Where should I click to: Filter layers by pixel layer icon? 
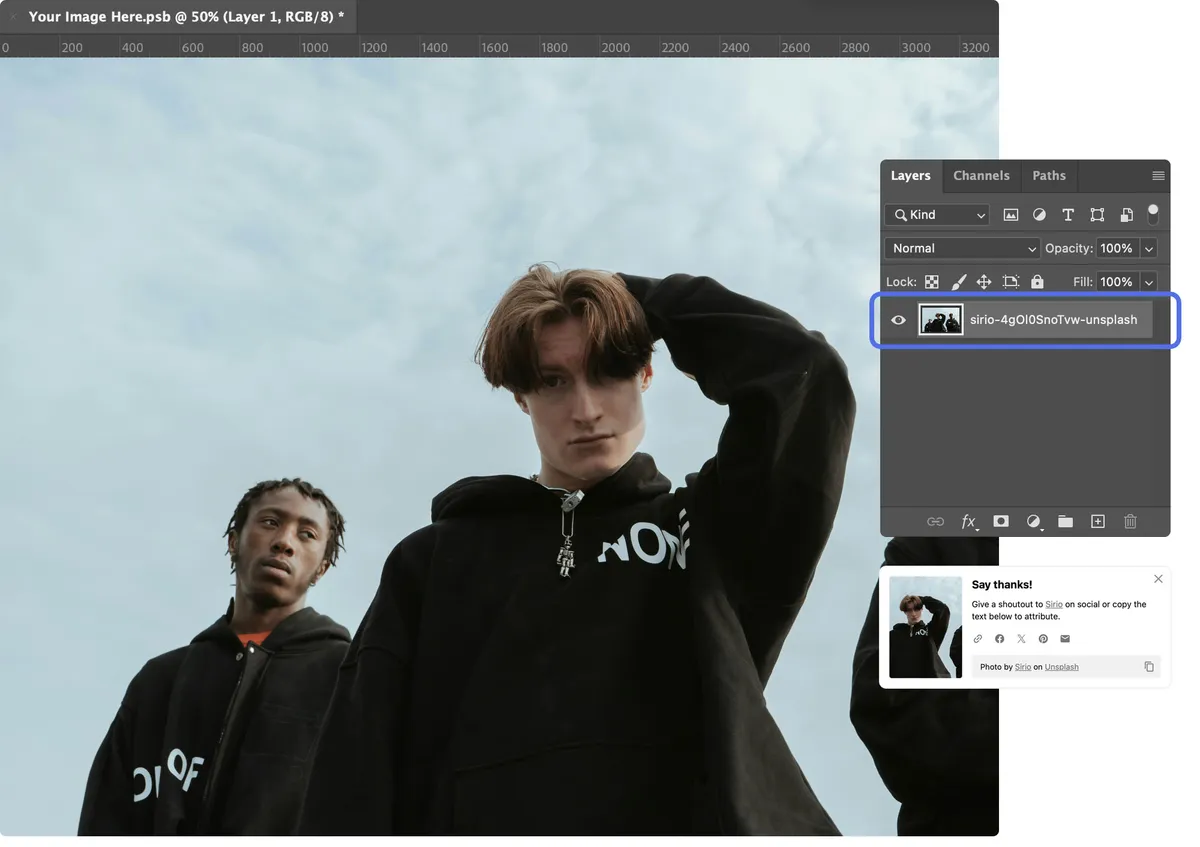(x=1011, y=215)
